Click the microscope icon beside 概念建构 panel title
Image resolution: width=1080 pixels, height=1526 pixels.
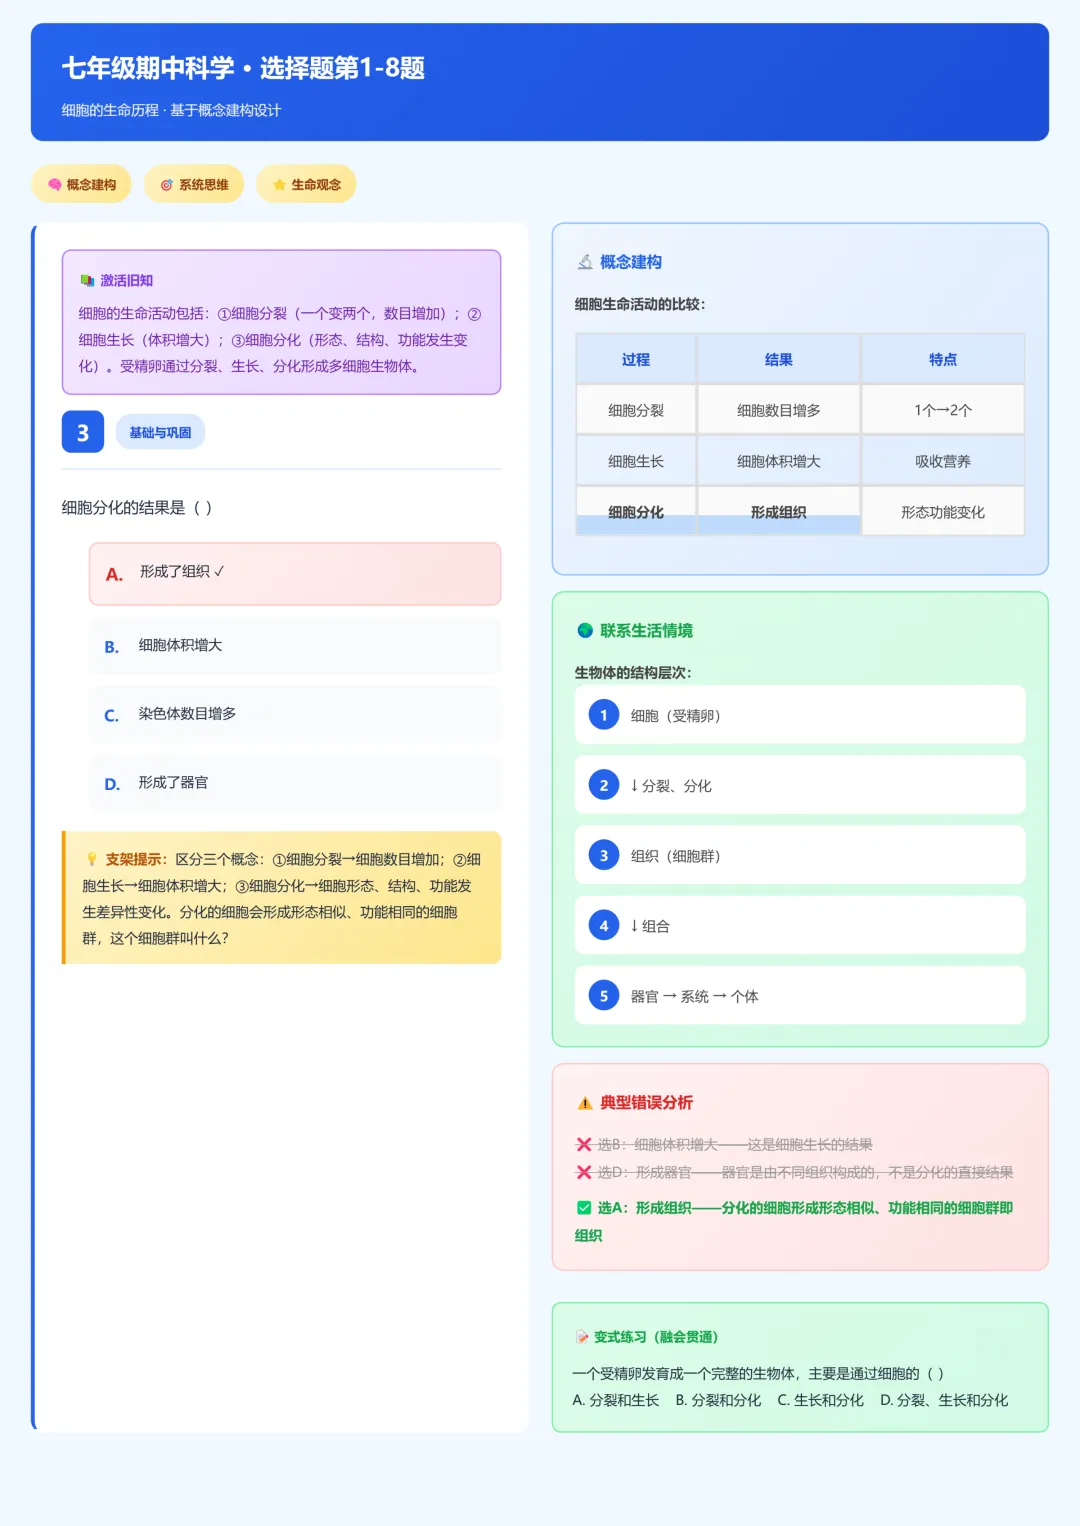pyautogui.click(x=583, y=262)
